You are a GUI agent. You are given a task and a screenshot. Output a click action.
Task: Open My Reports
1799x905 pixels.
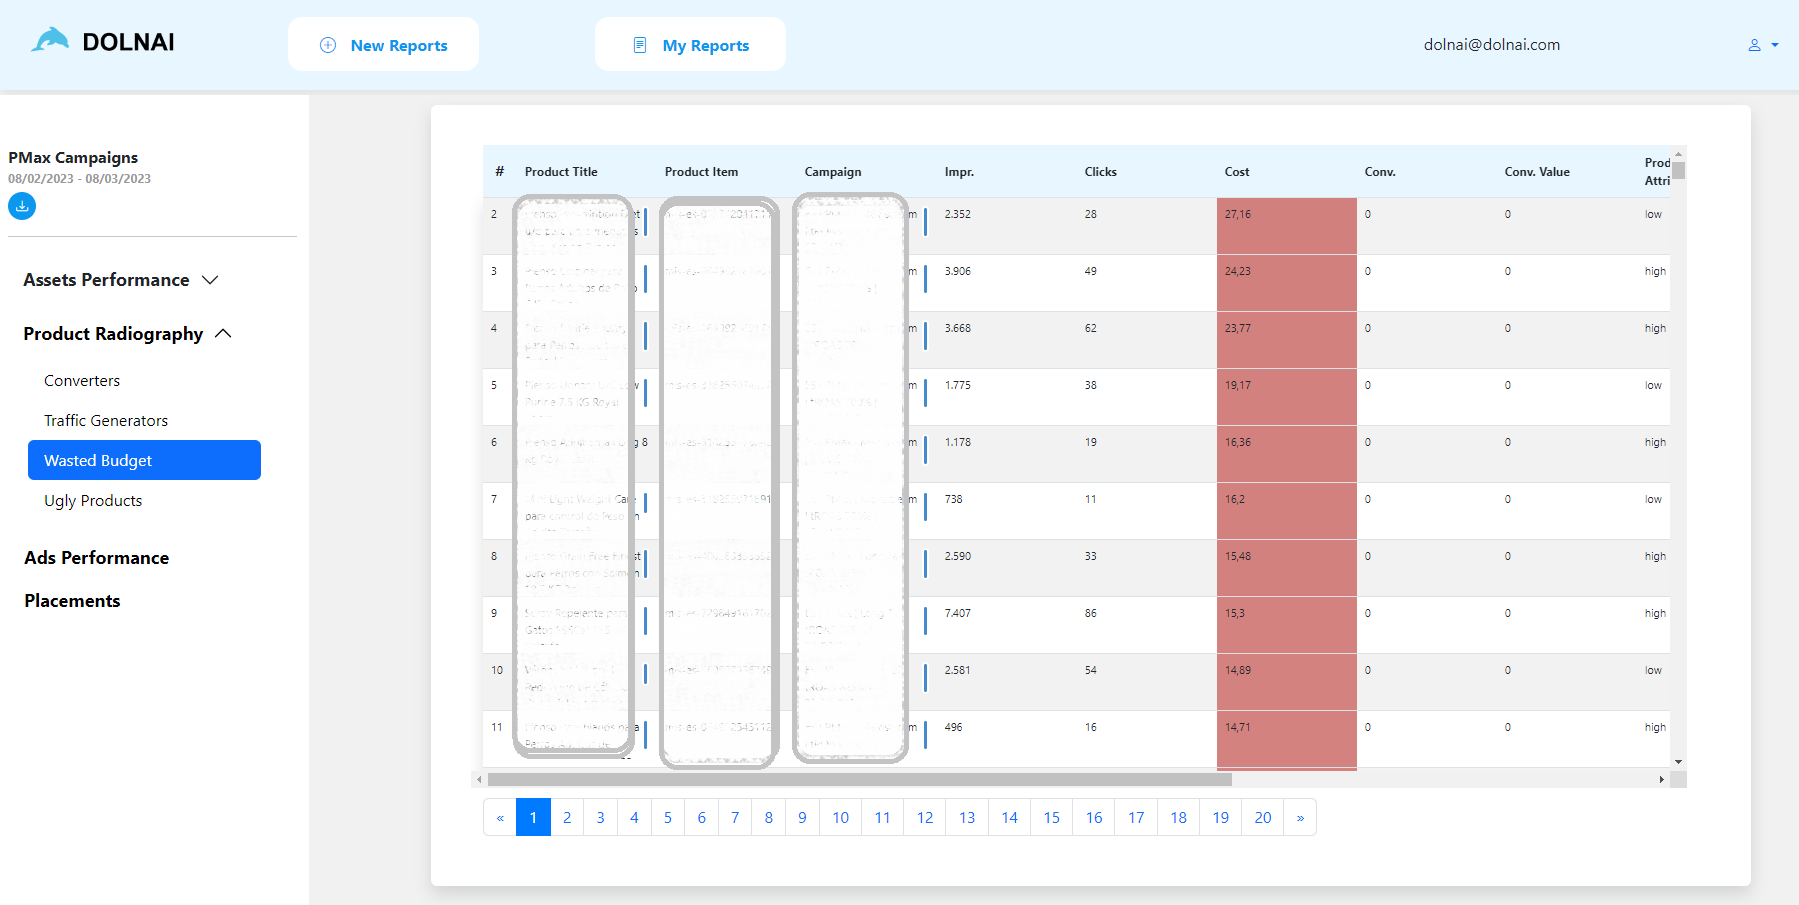[690, 44]
